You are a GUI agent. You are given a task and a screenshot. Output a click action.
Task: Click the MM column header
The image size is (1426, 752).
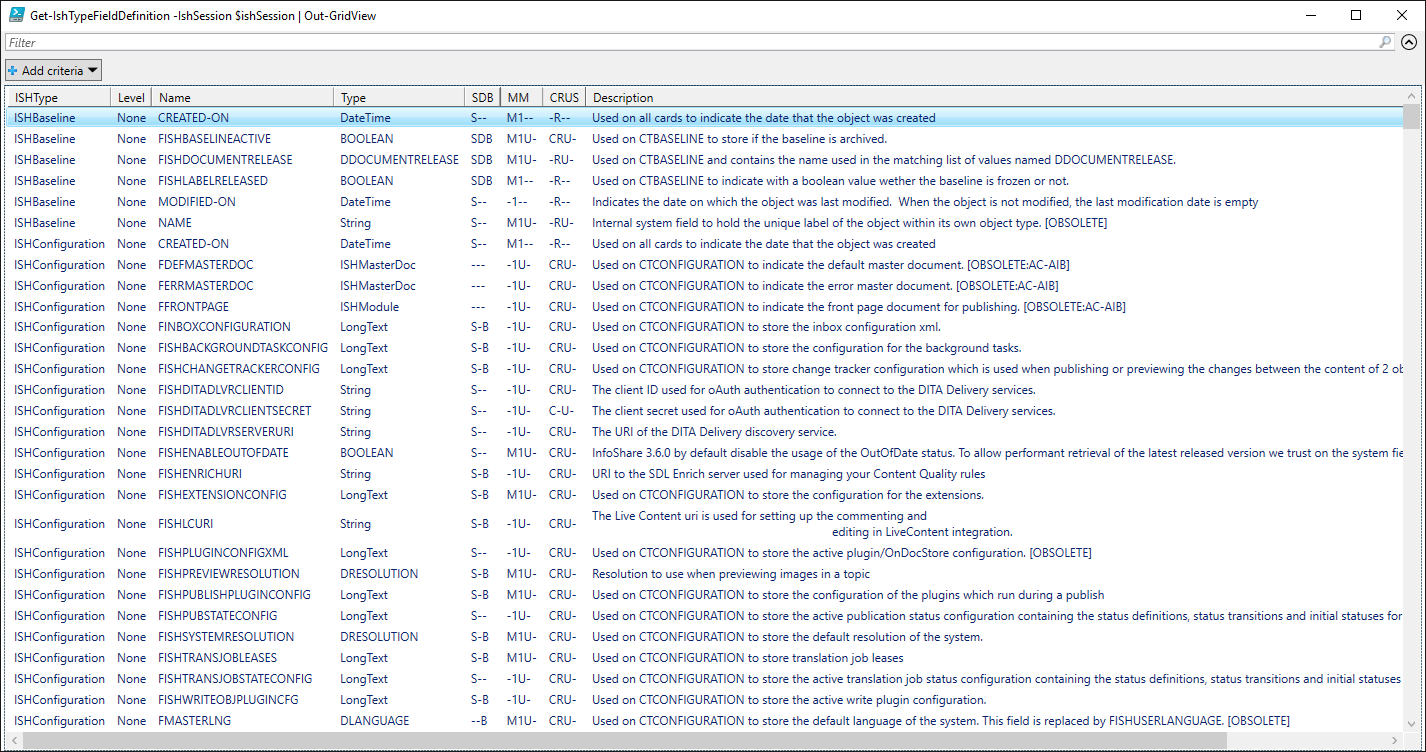(519, 98)
